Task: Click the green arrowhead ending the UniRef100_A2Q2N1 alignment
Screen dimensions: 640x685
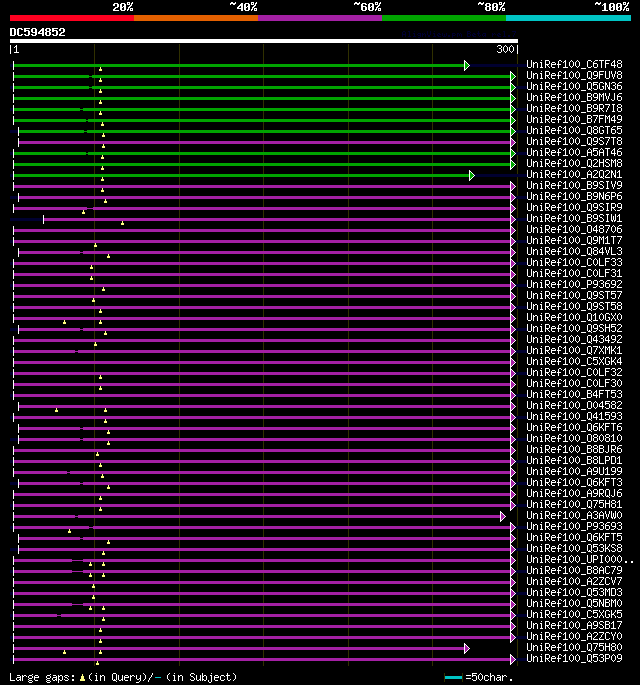Action: pos(471,176)
